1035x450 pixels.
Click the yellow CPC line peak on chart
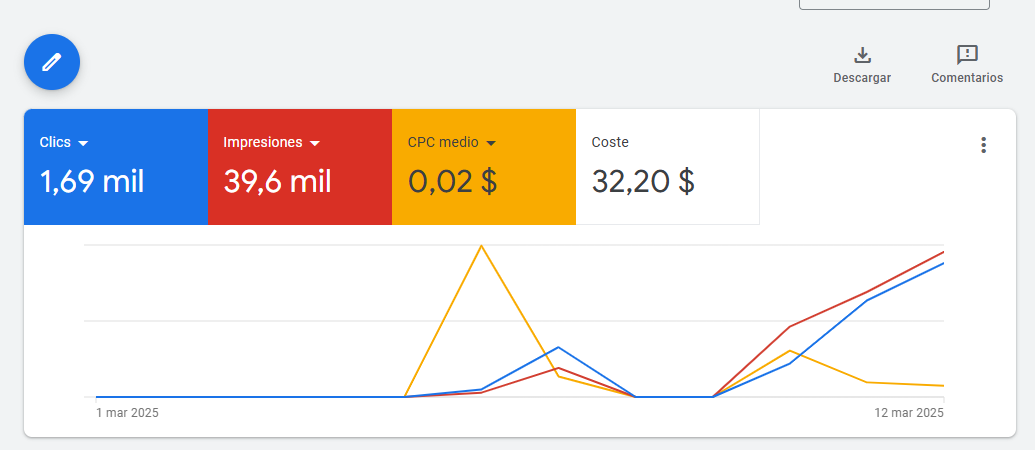pyautogui.click(x=481, y=246)
